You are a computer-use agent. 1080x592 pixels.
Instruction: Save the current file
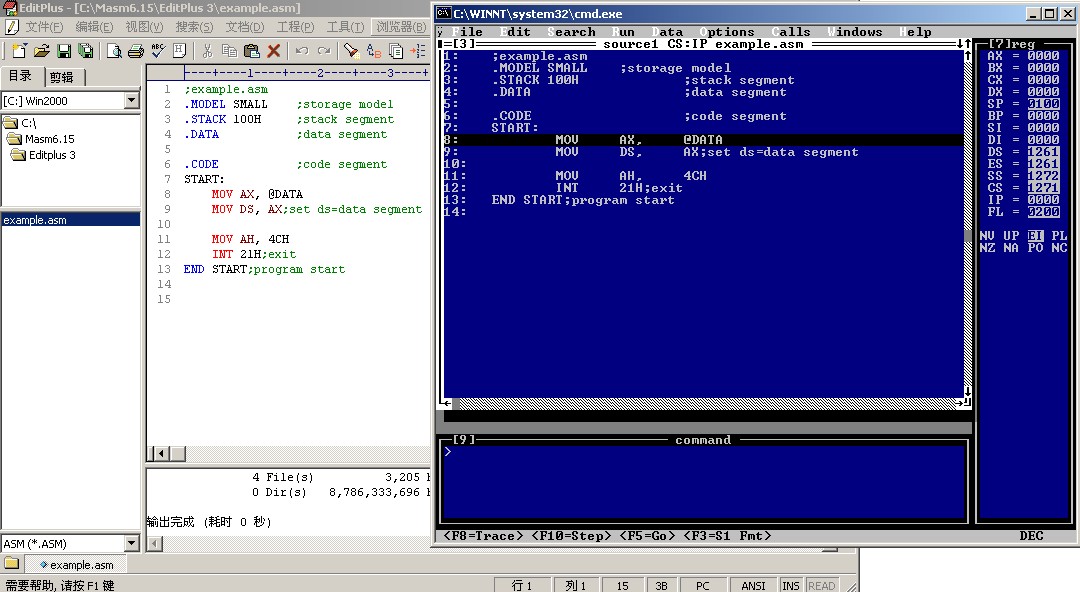(64, 50)
